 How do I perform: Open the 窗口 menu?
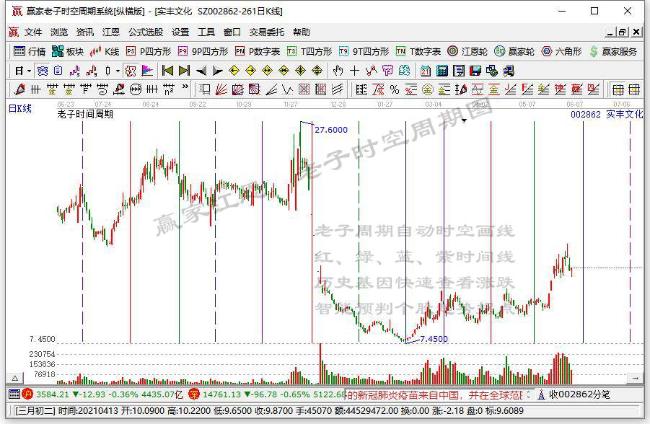(232, 32)
